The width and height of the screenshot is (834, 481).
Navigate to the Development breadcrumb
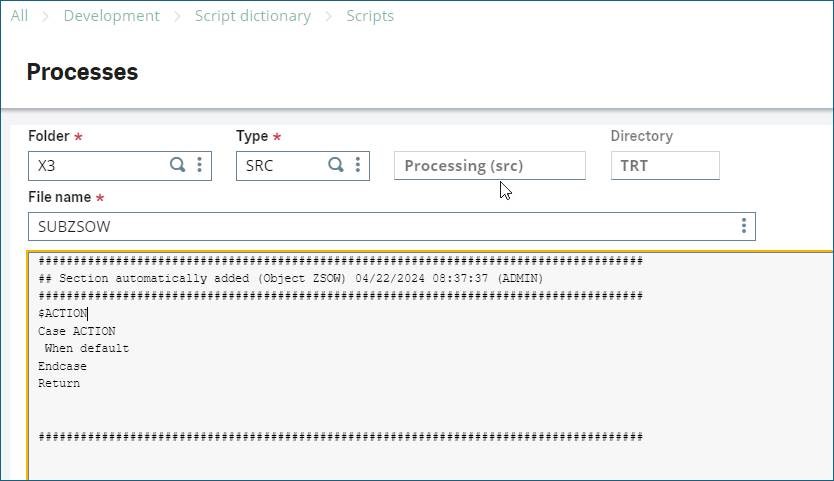tap(111, 16)
